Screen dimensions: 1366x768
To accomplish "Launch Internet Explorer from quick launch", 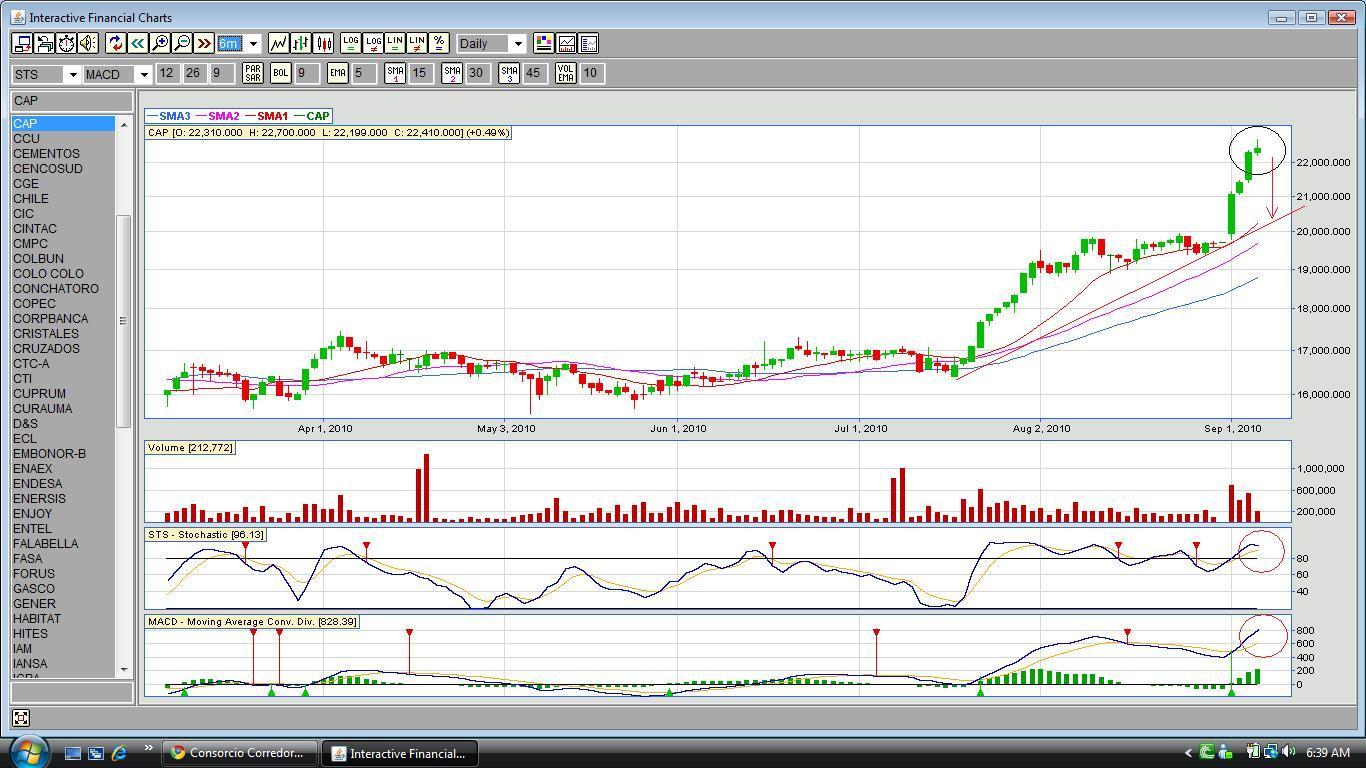I will (x=119, y=753).
